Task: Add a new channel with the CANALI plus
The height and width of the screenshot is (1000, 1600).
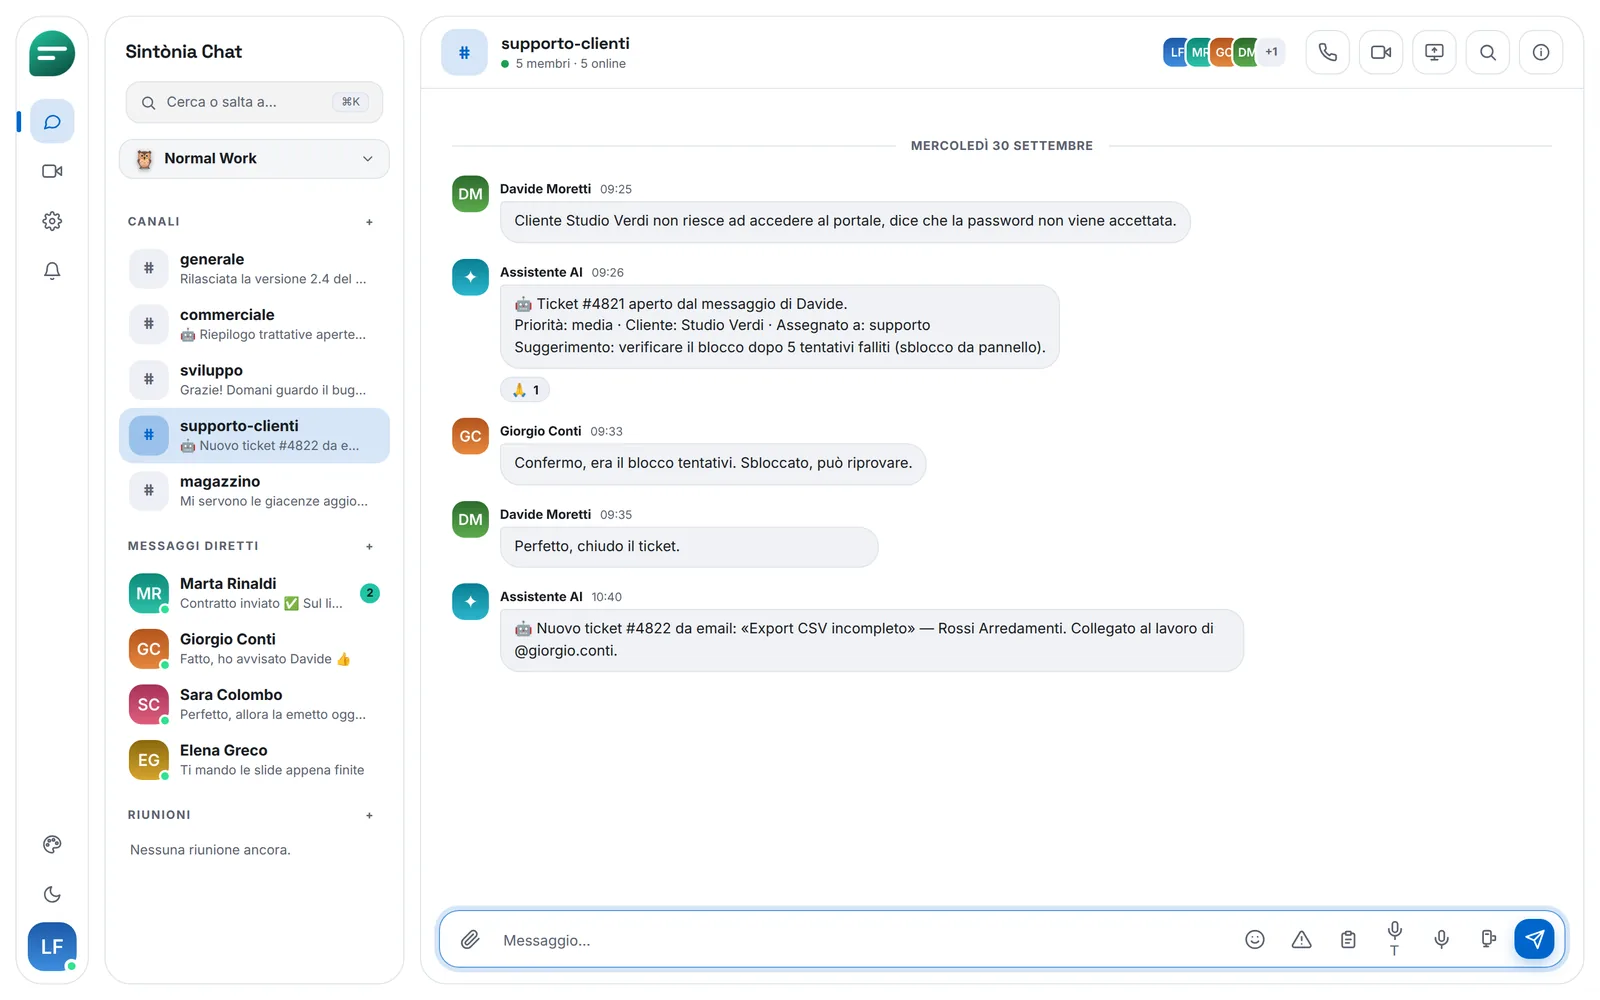Action: click(x=369, y=222)
